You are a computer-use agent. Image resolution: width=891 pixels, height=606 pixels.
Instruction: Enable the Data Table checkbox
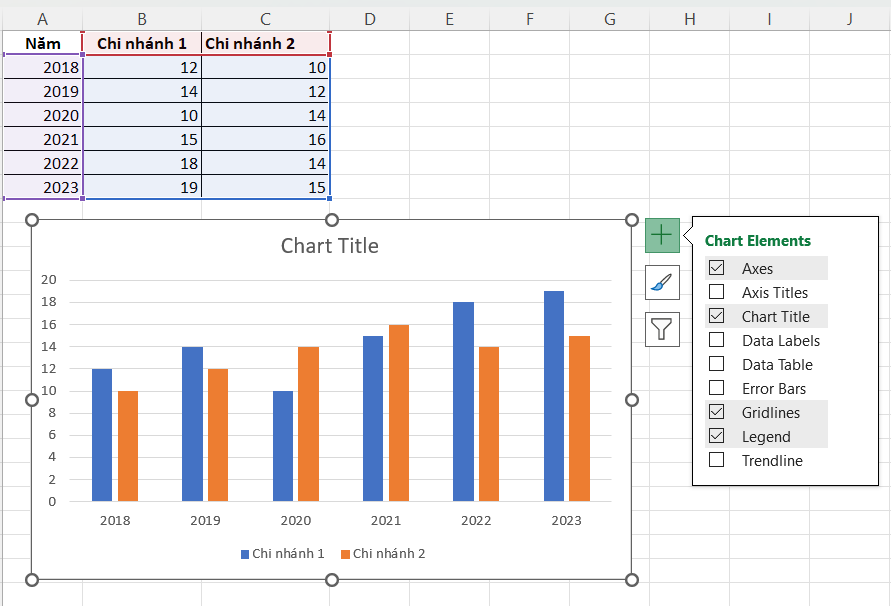717,363
